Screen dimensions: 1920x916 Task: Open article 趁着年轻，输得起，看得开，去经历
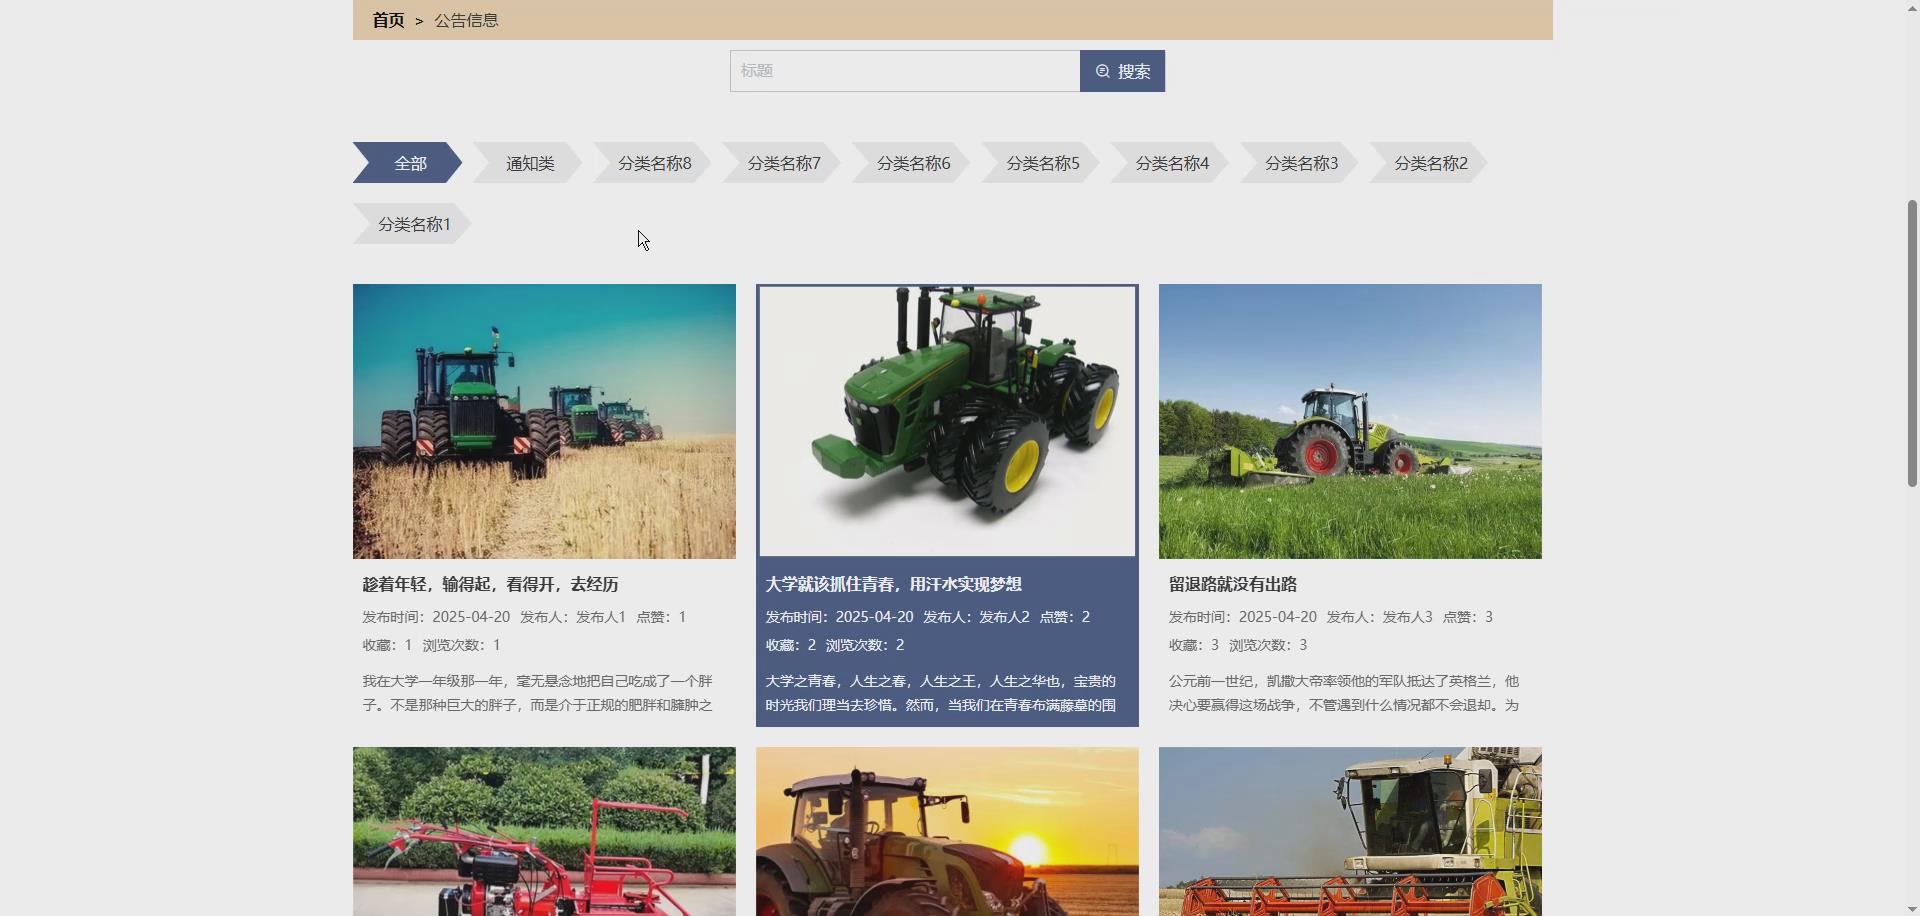489,584
